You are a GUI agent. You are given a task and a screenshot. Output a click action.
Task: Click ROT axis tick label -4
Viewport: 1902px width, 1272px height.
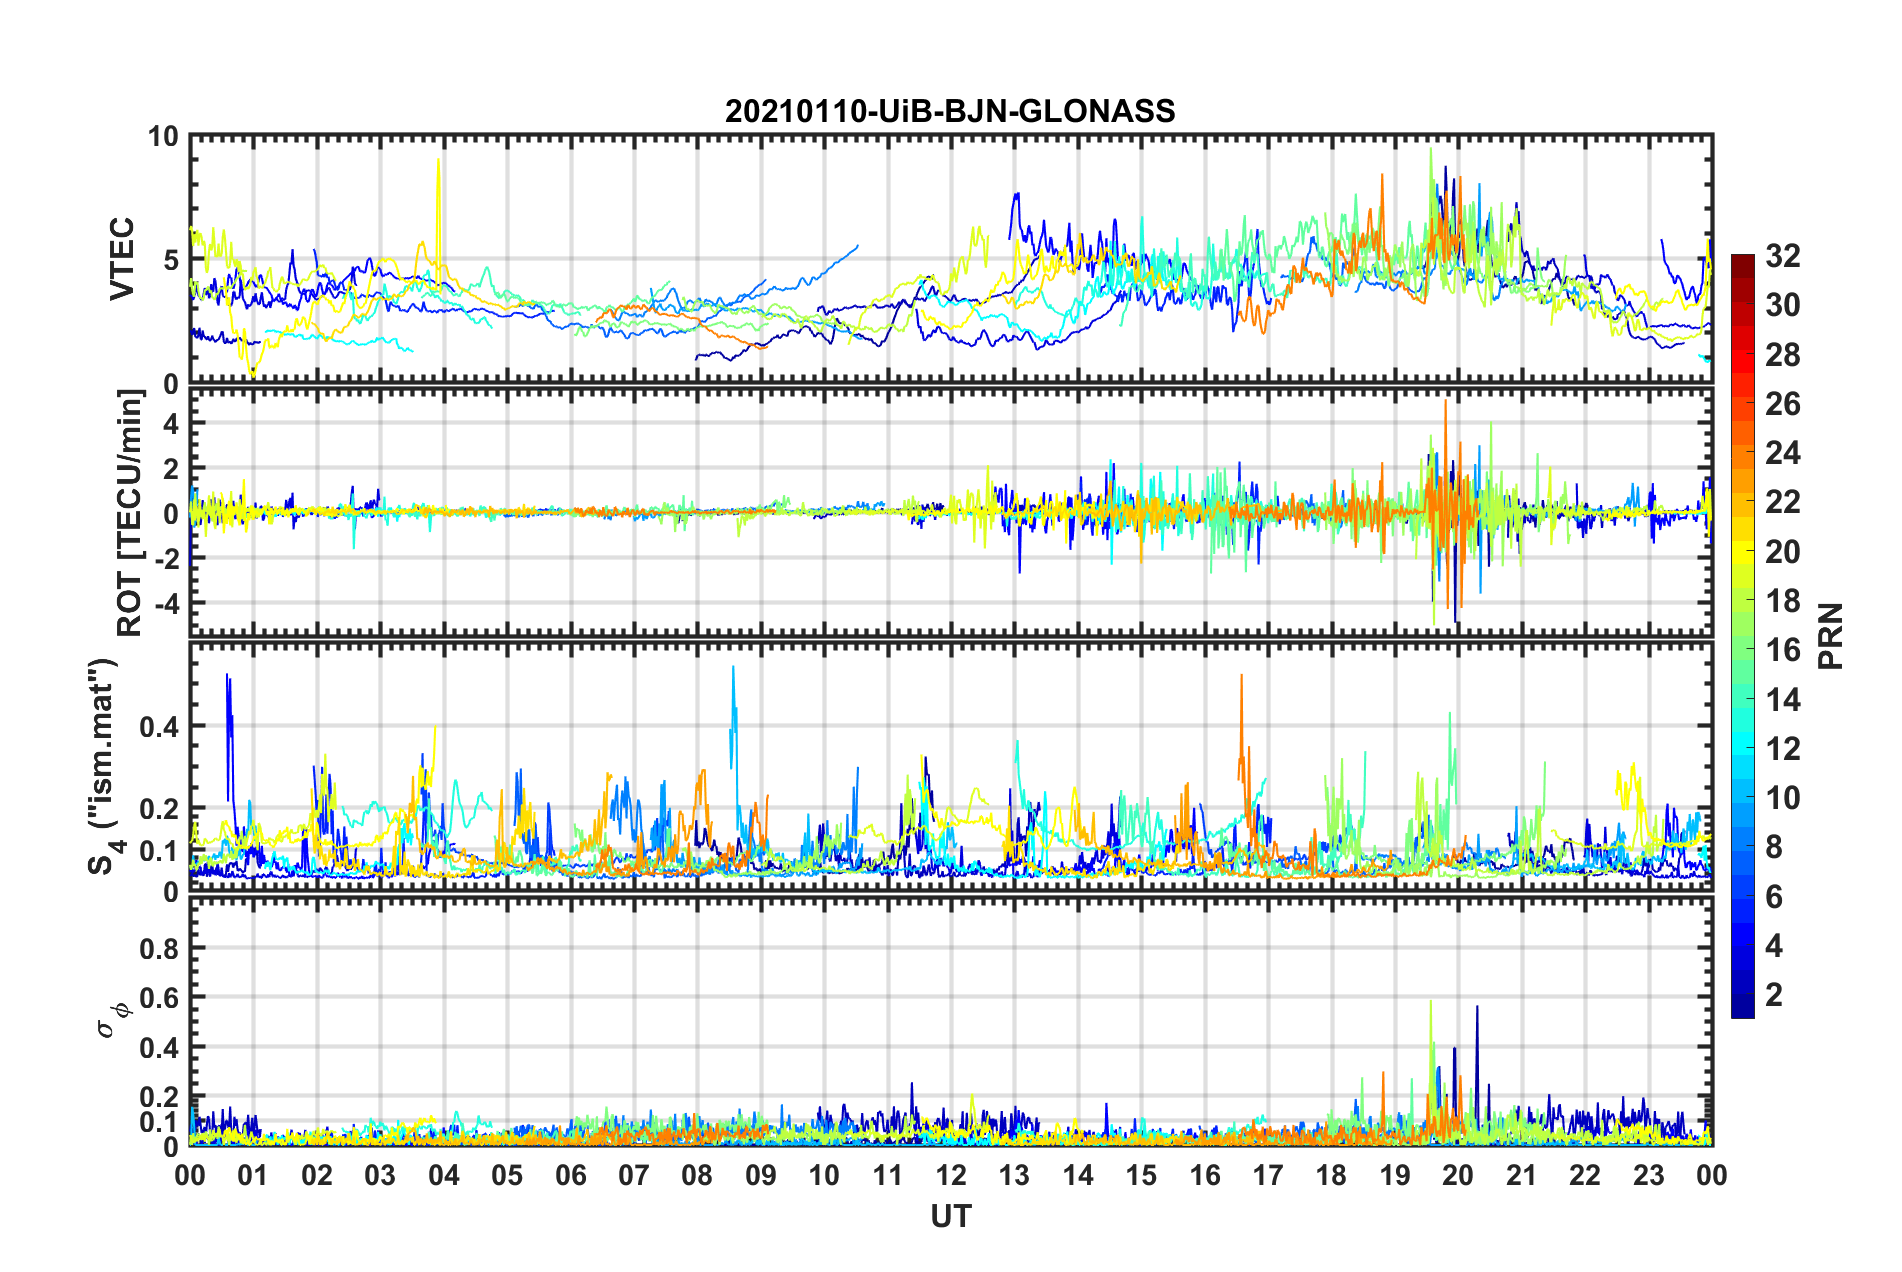click(166, 604)
